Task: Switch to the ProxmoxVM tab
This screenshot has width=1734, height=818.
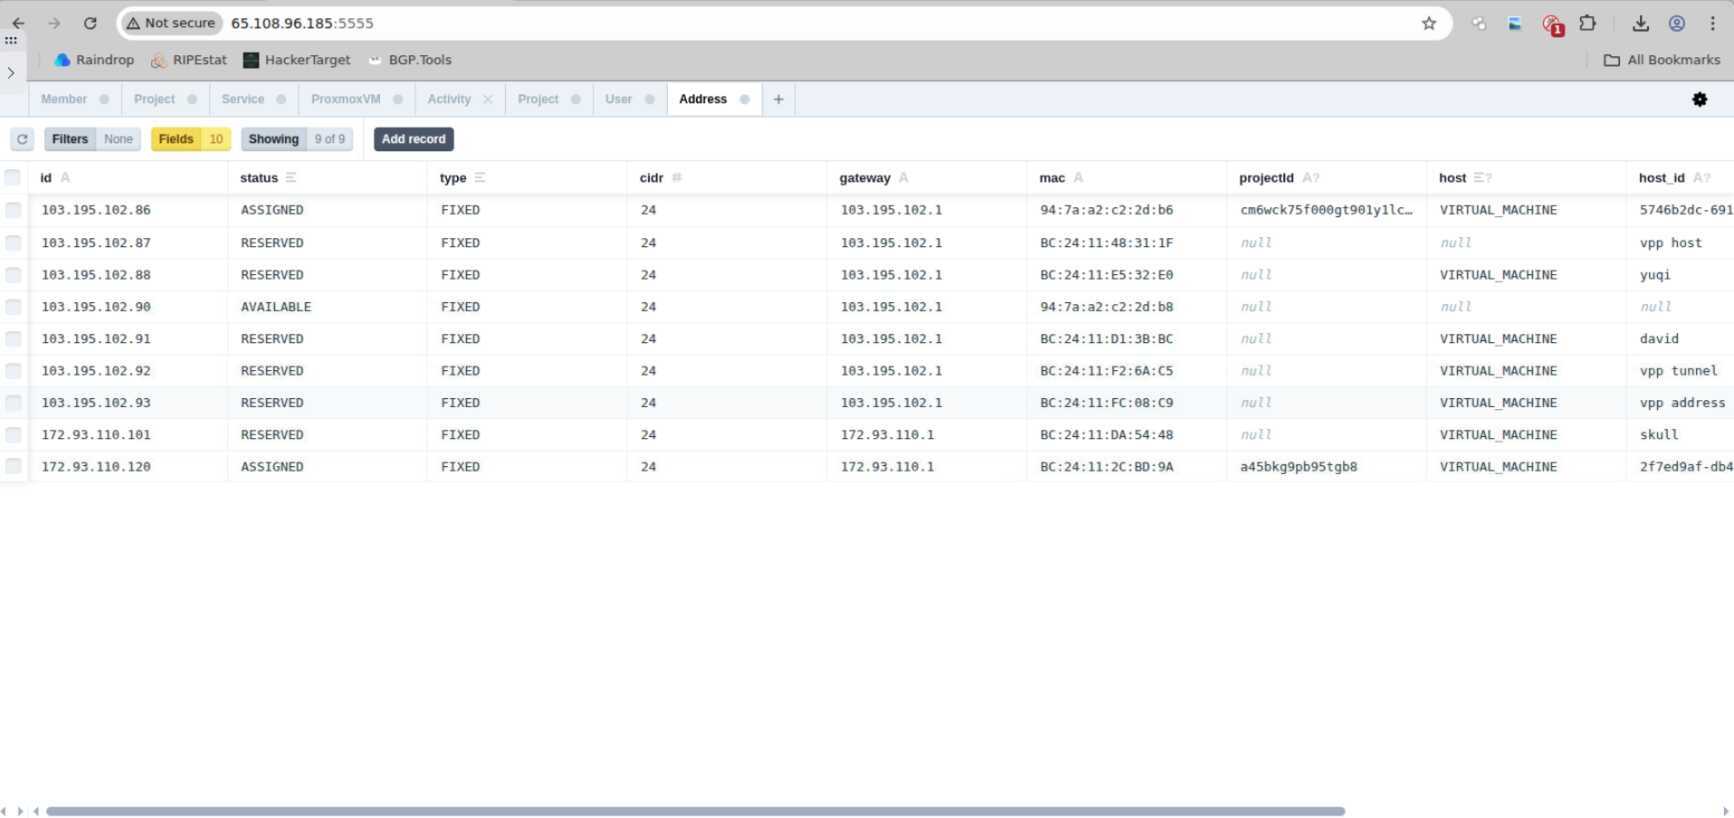Action: pyautogui.click(x=346, y=99)
